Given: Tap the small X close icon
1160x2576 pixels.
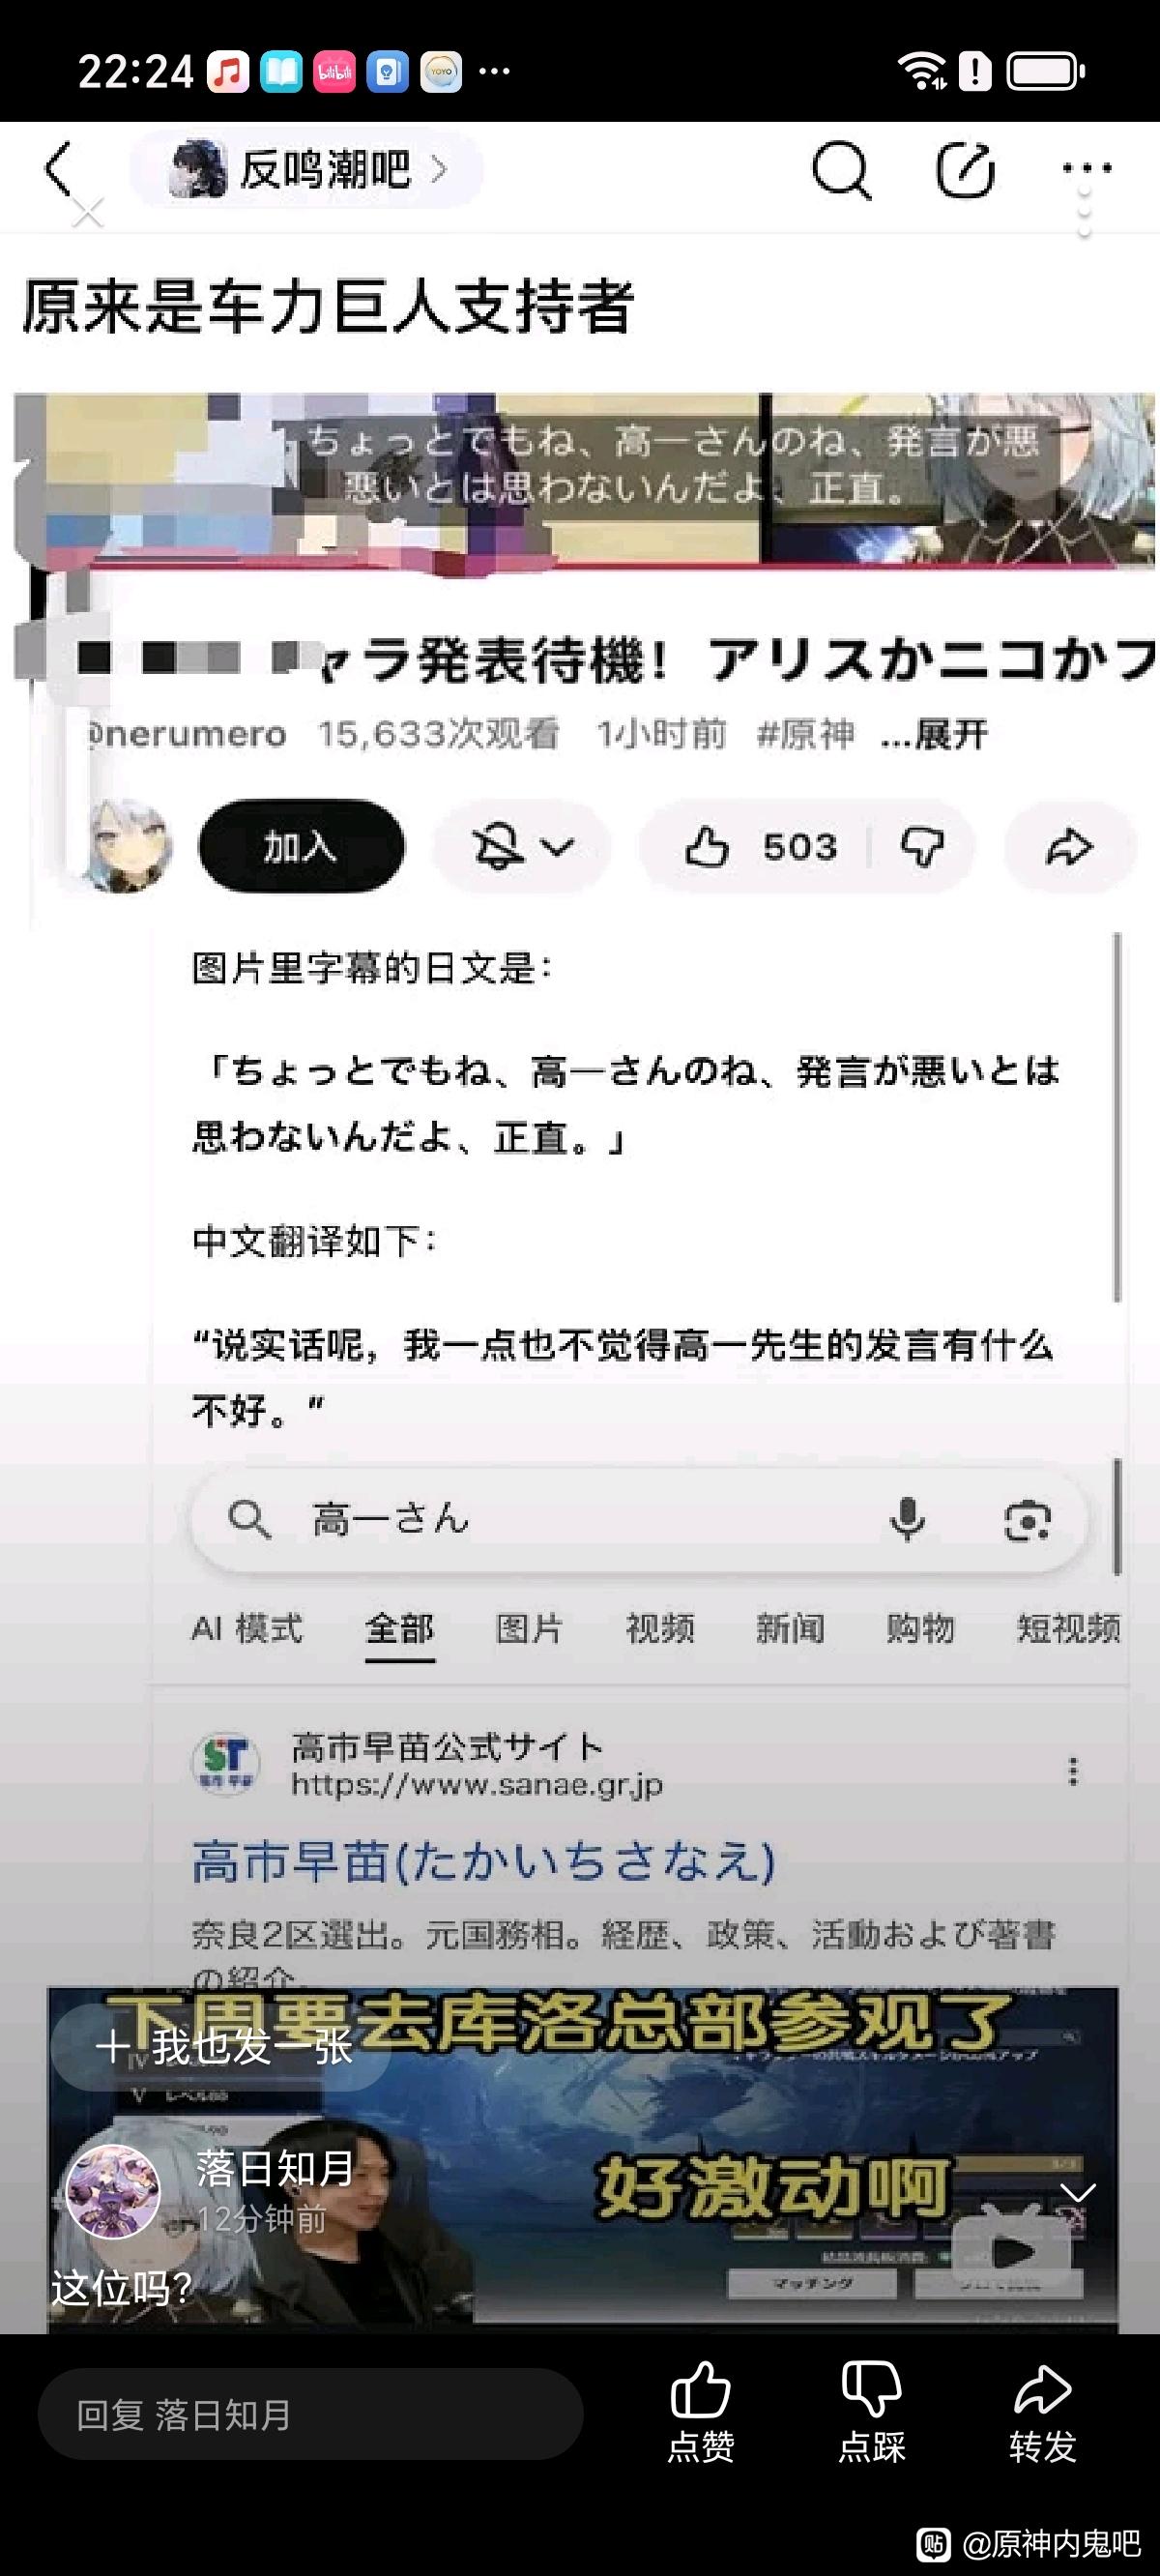Looking at the screenshot, I should (88, 213).
